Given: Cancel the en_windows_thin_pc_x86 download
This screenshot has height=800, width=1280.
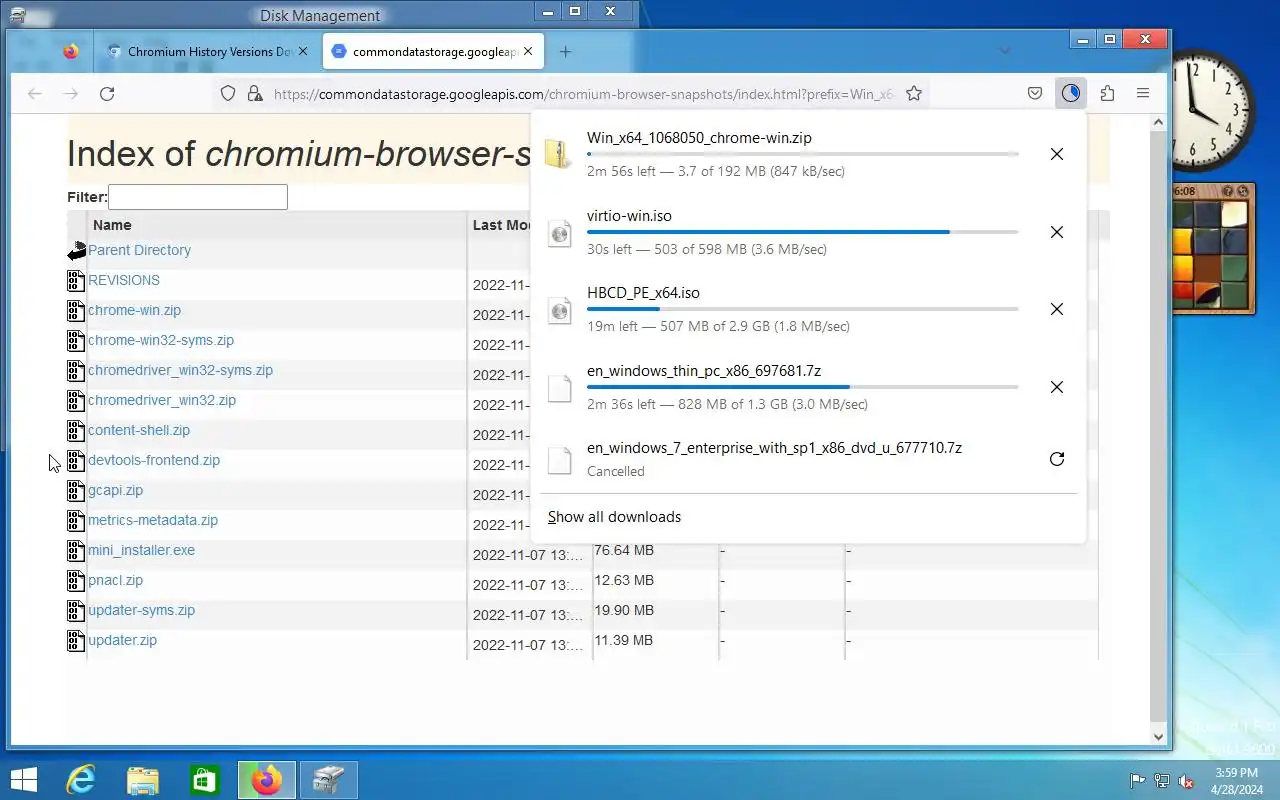Looking at the screenshot, I should coord(1056,387).
